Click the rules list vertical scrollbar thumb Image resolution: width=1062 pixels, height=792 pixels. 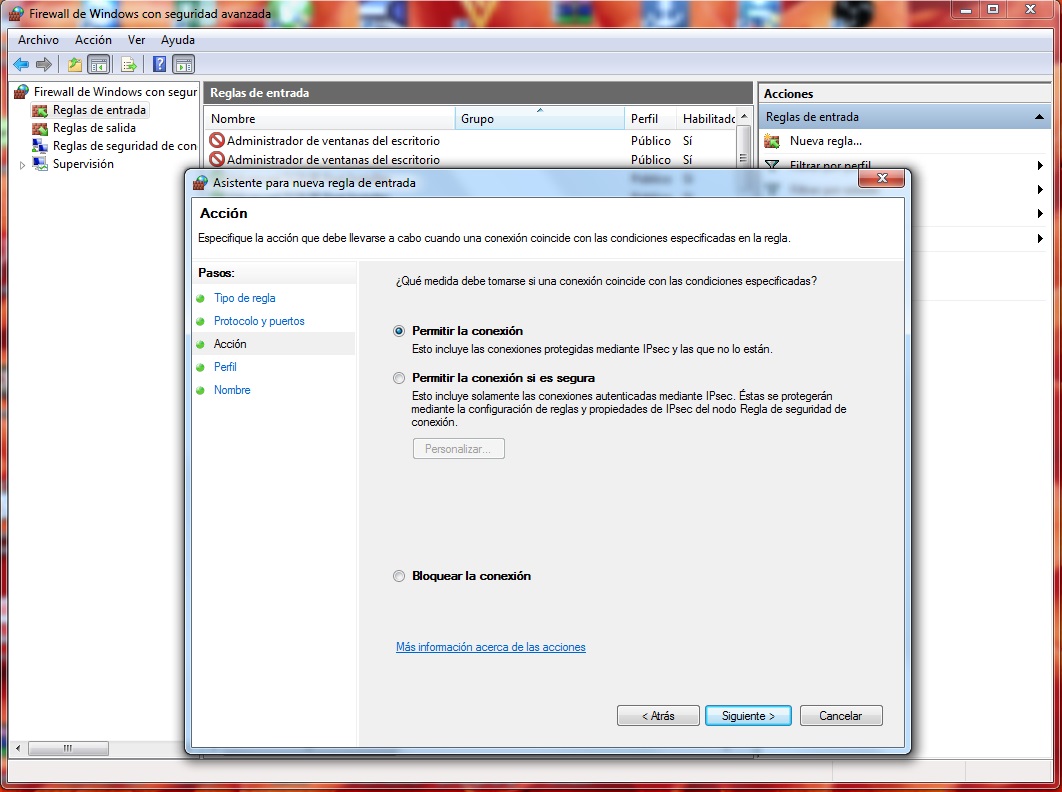click(x=744, y=148)
